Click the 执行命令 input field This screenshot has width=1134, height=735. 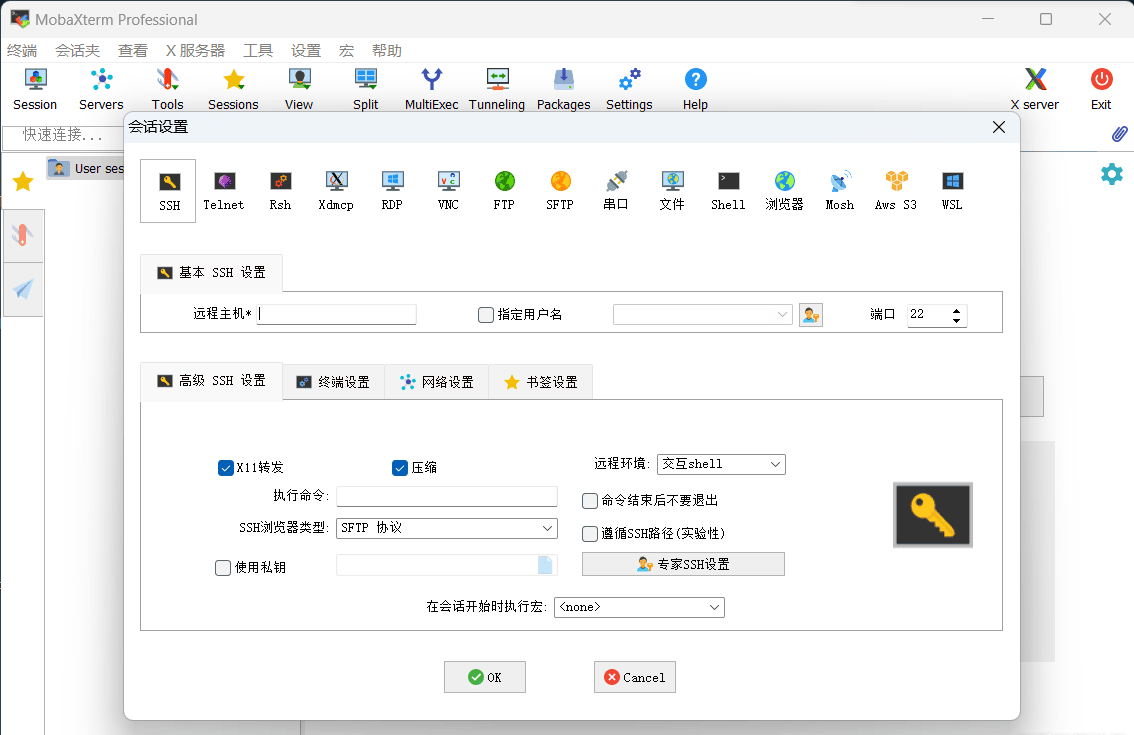coord(447,496)
